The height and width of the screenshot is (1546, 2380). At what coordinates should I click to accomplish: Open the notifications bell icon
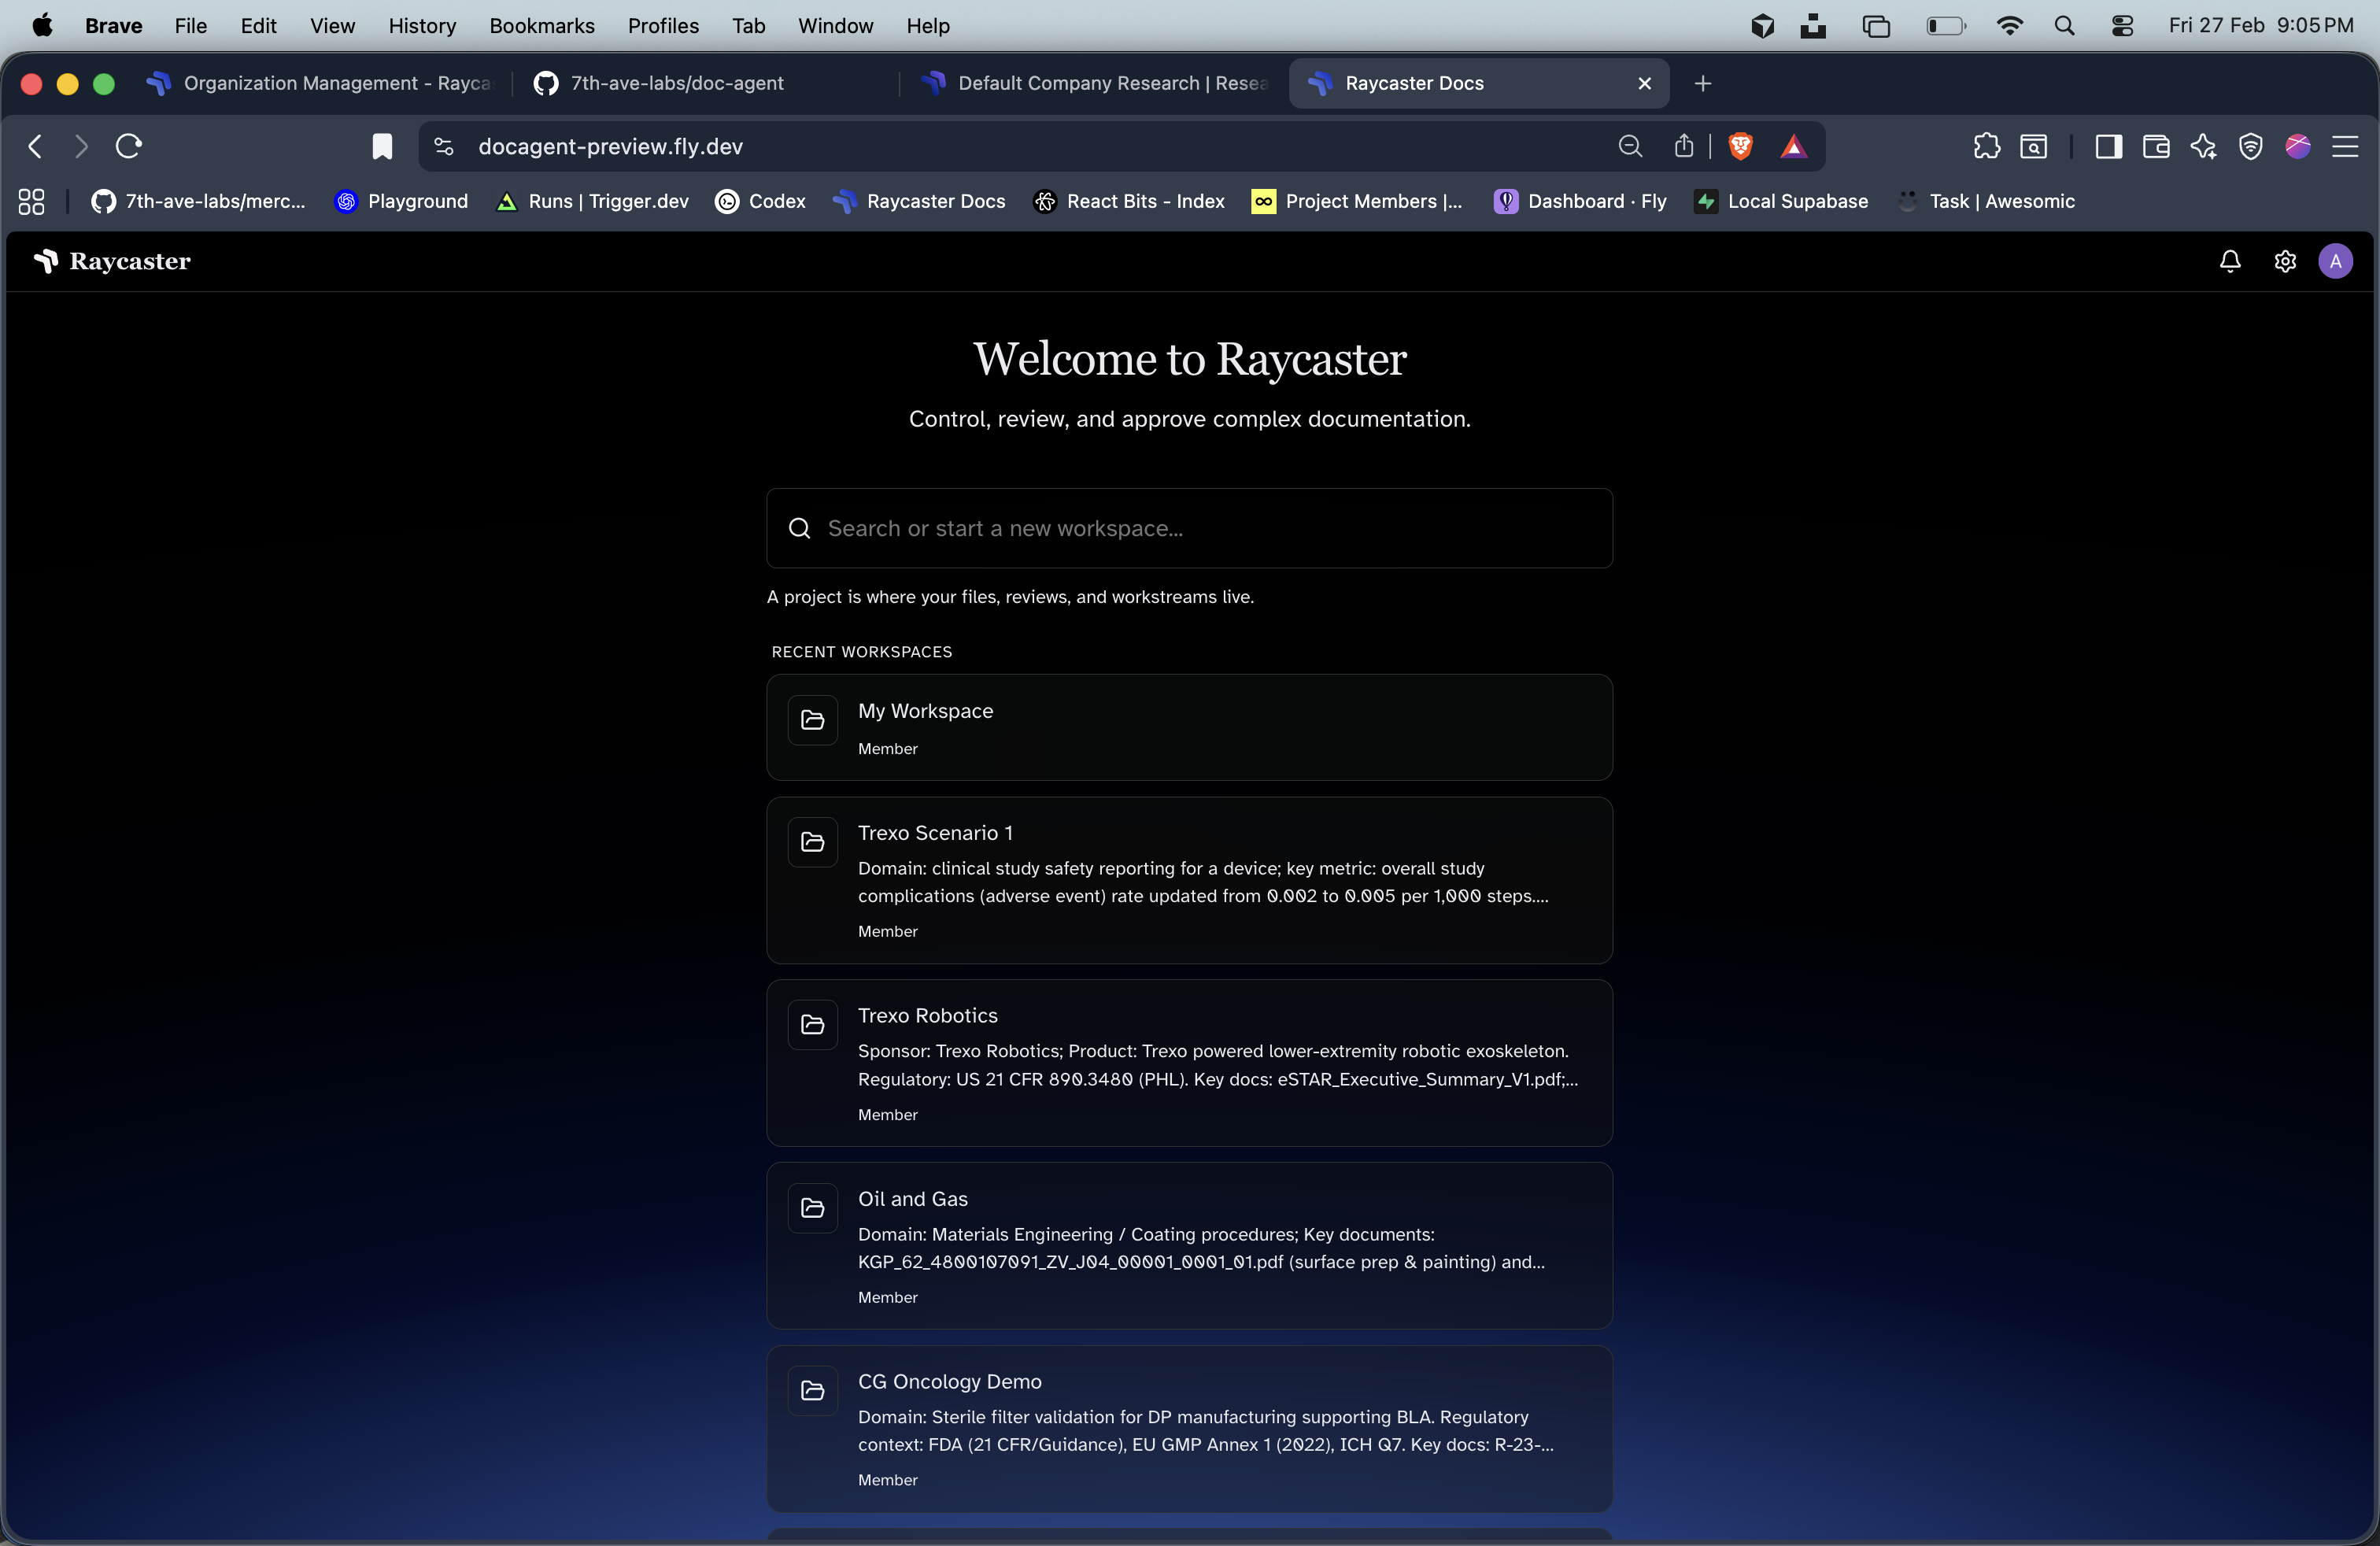point(2229,262)
